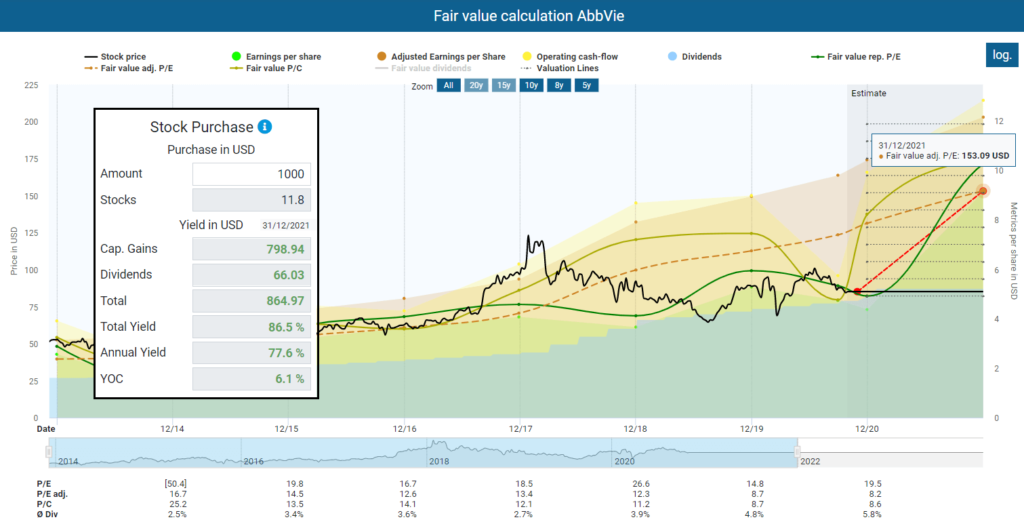Click the P/E adj. value 8.2
Screen dimensions: 1024x524
pos(873,494)
